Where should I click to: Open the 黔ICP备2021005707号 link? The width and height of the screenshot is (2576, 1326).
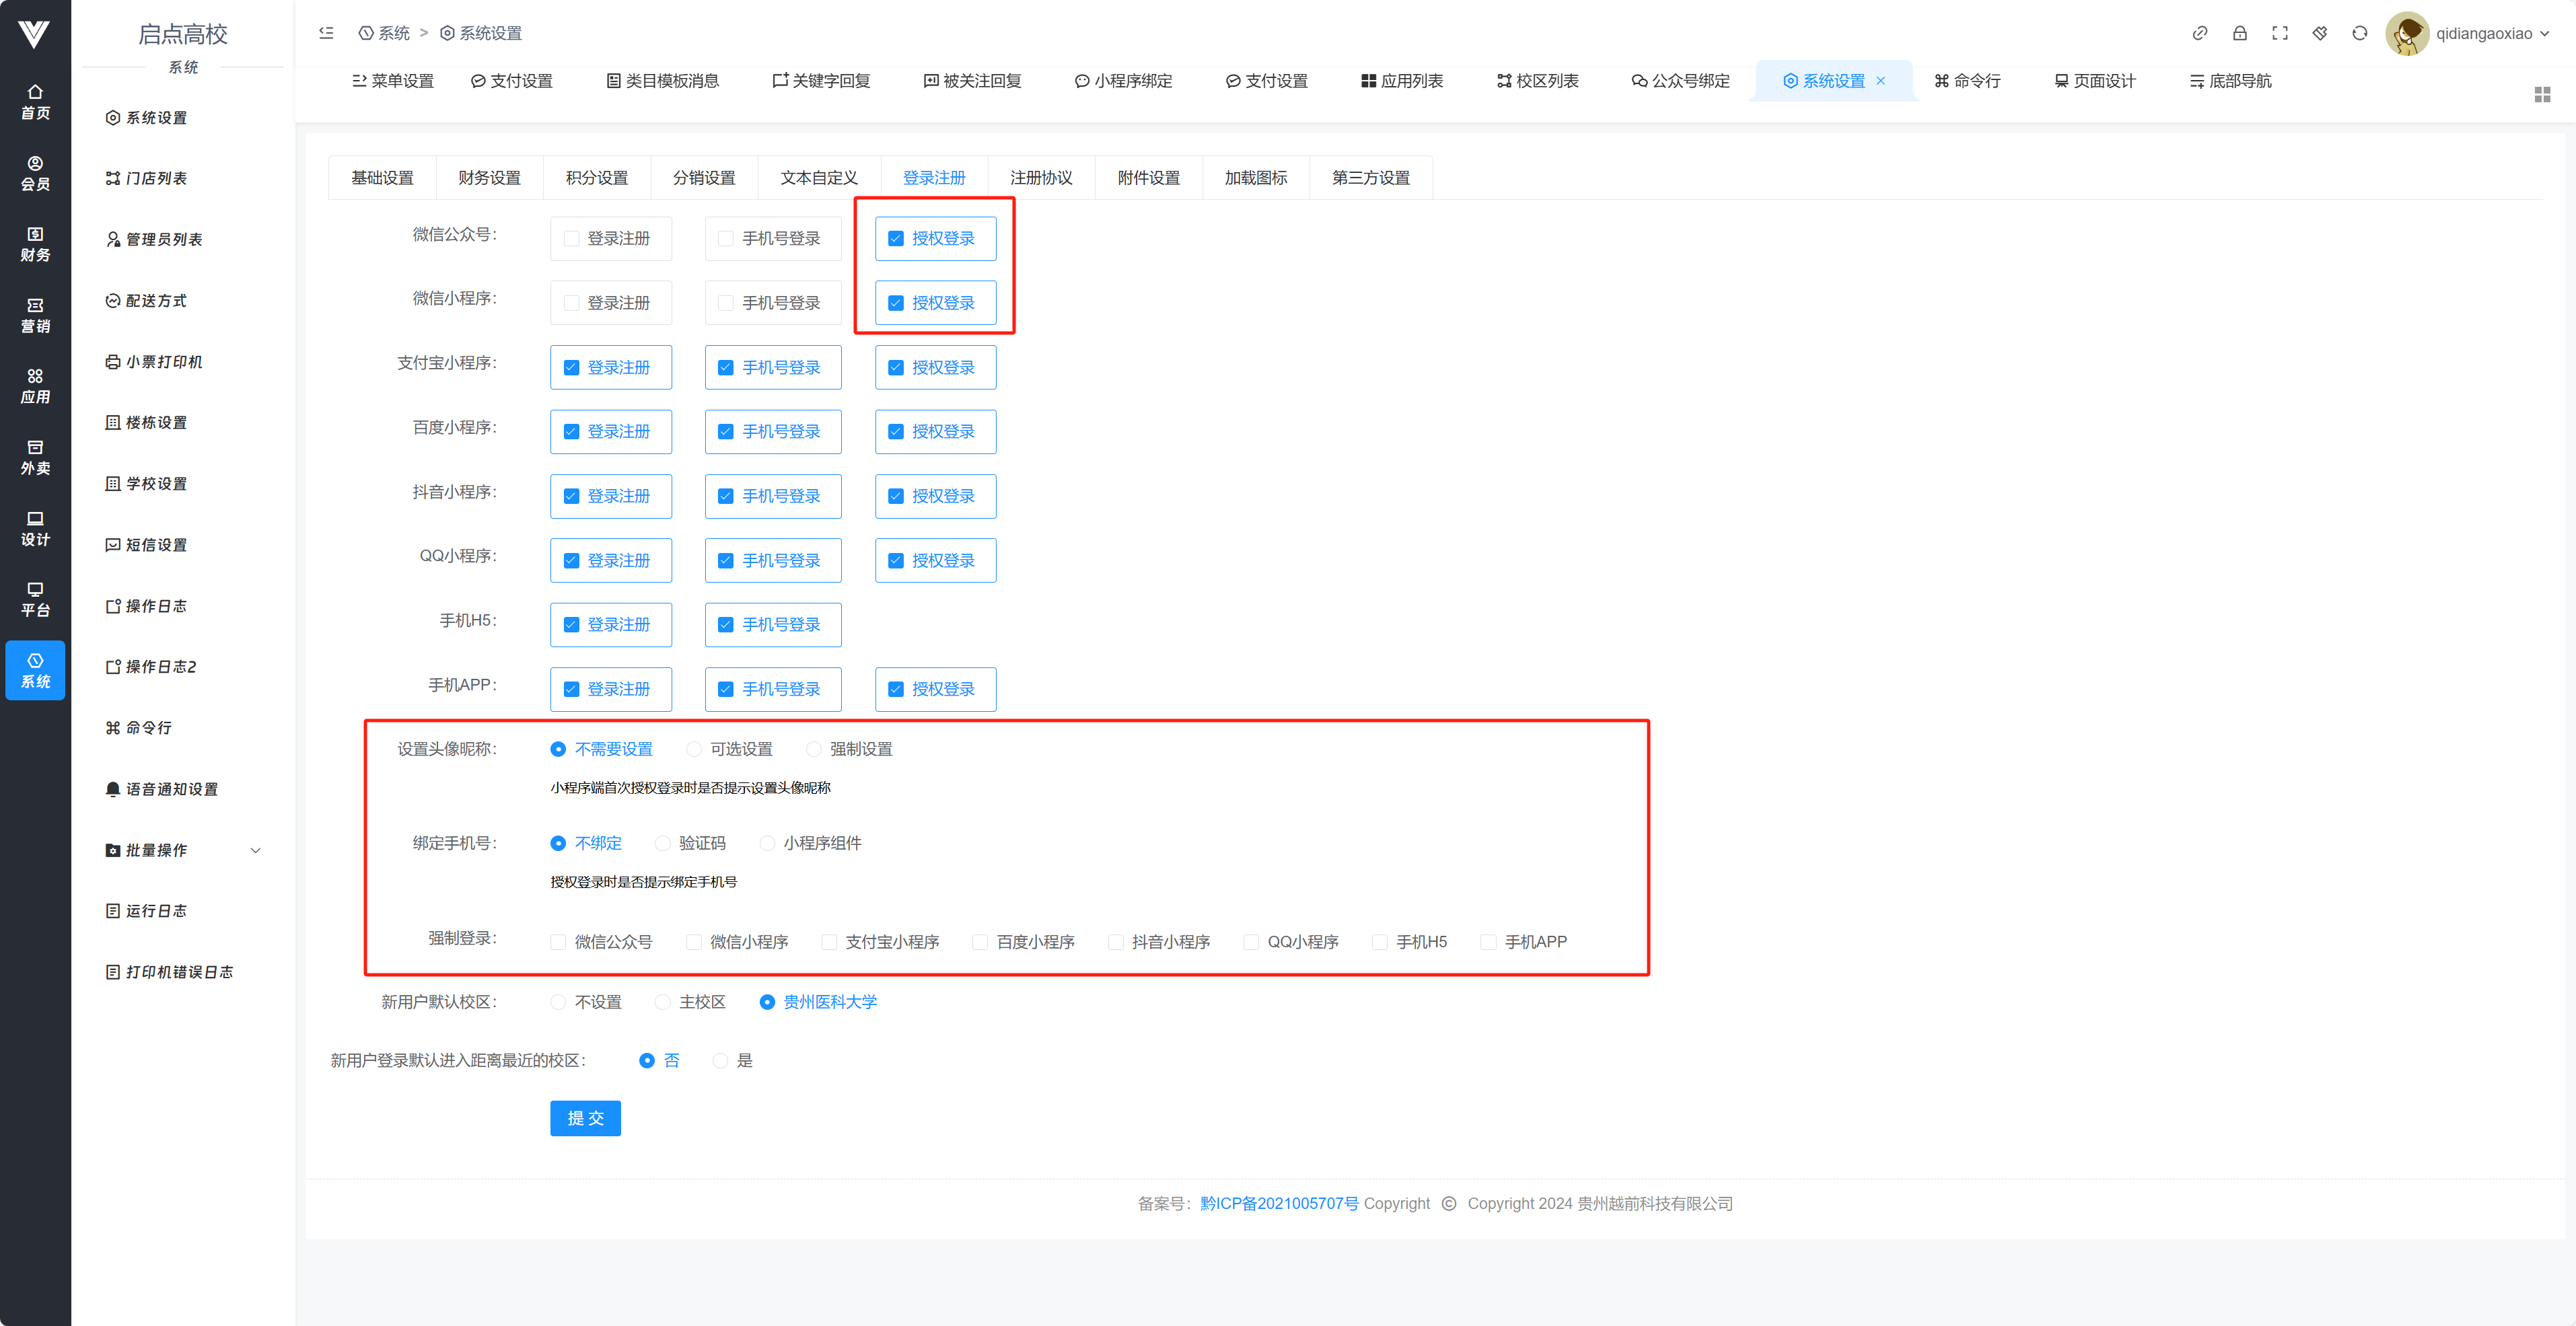tap(1278, 1203)
